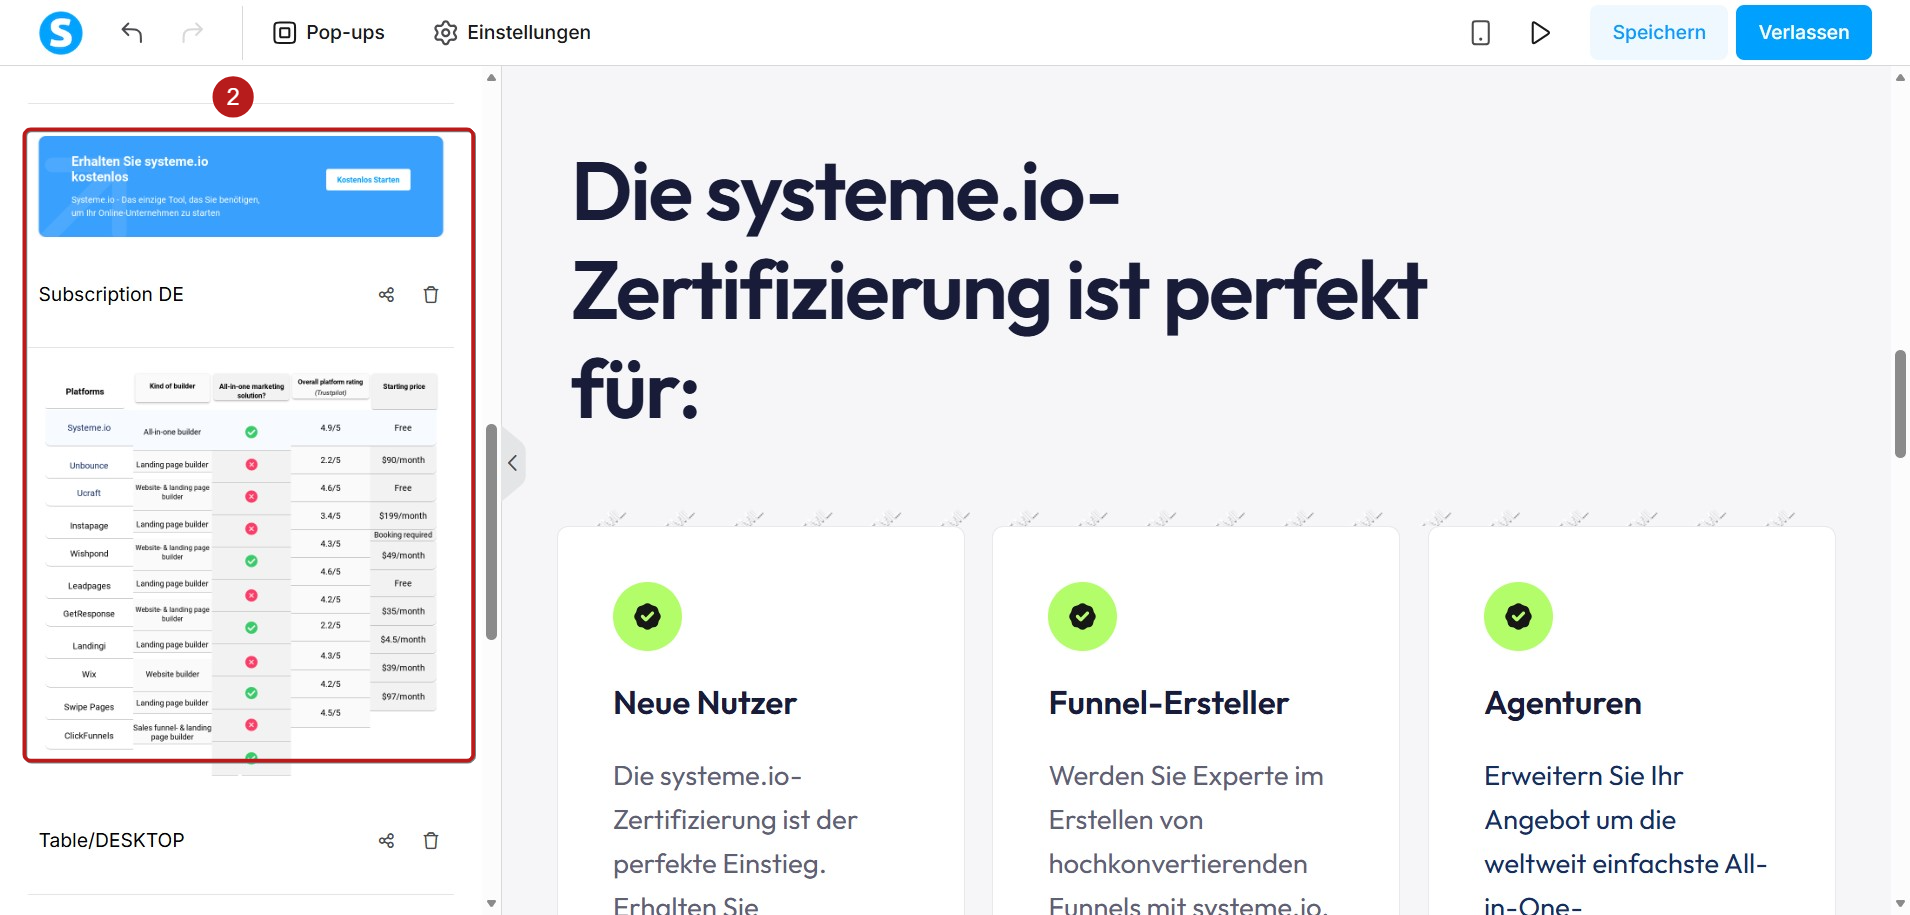Viewport: 1910px width, 915px height.
Task: Switch to mobile device preview
Action: [x=1481, y=33]
